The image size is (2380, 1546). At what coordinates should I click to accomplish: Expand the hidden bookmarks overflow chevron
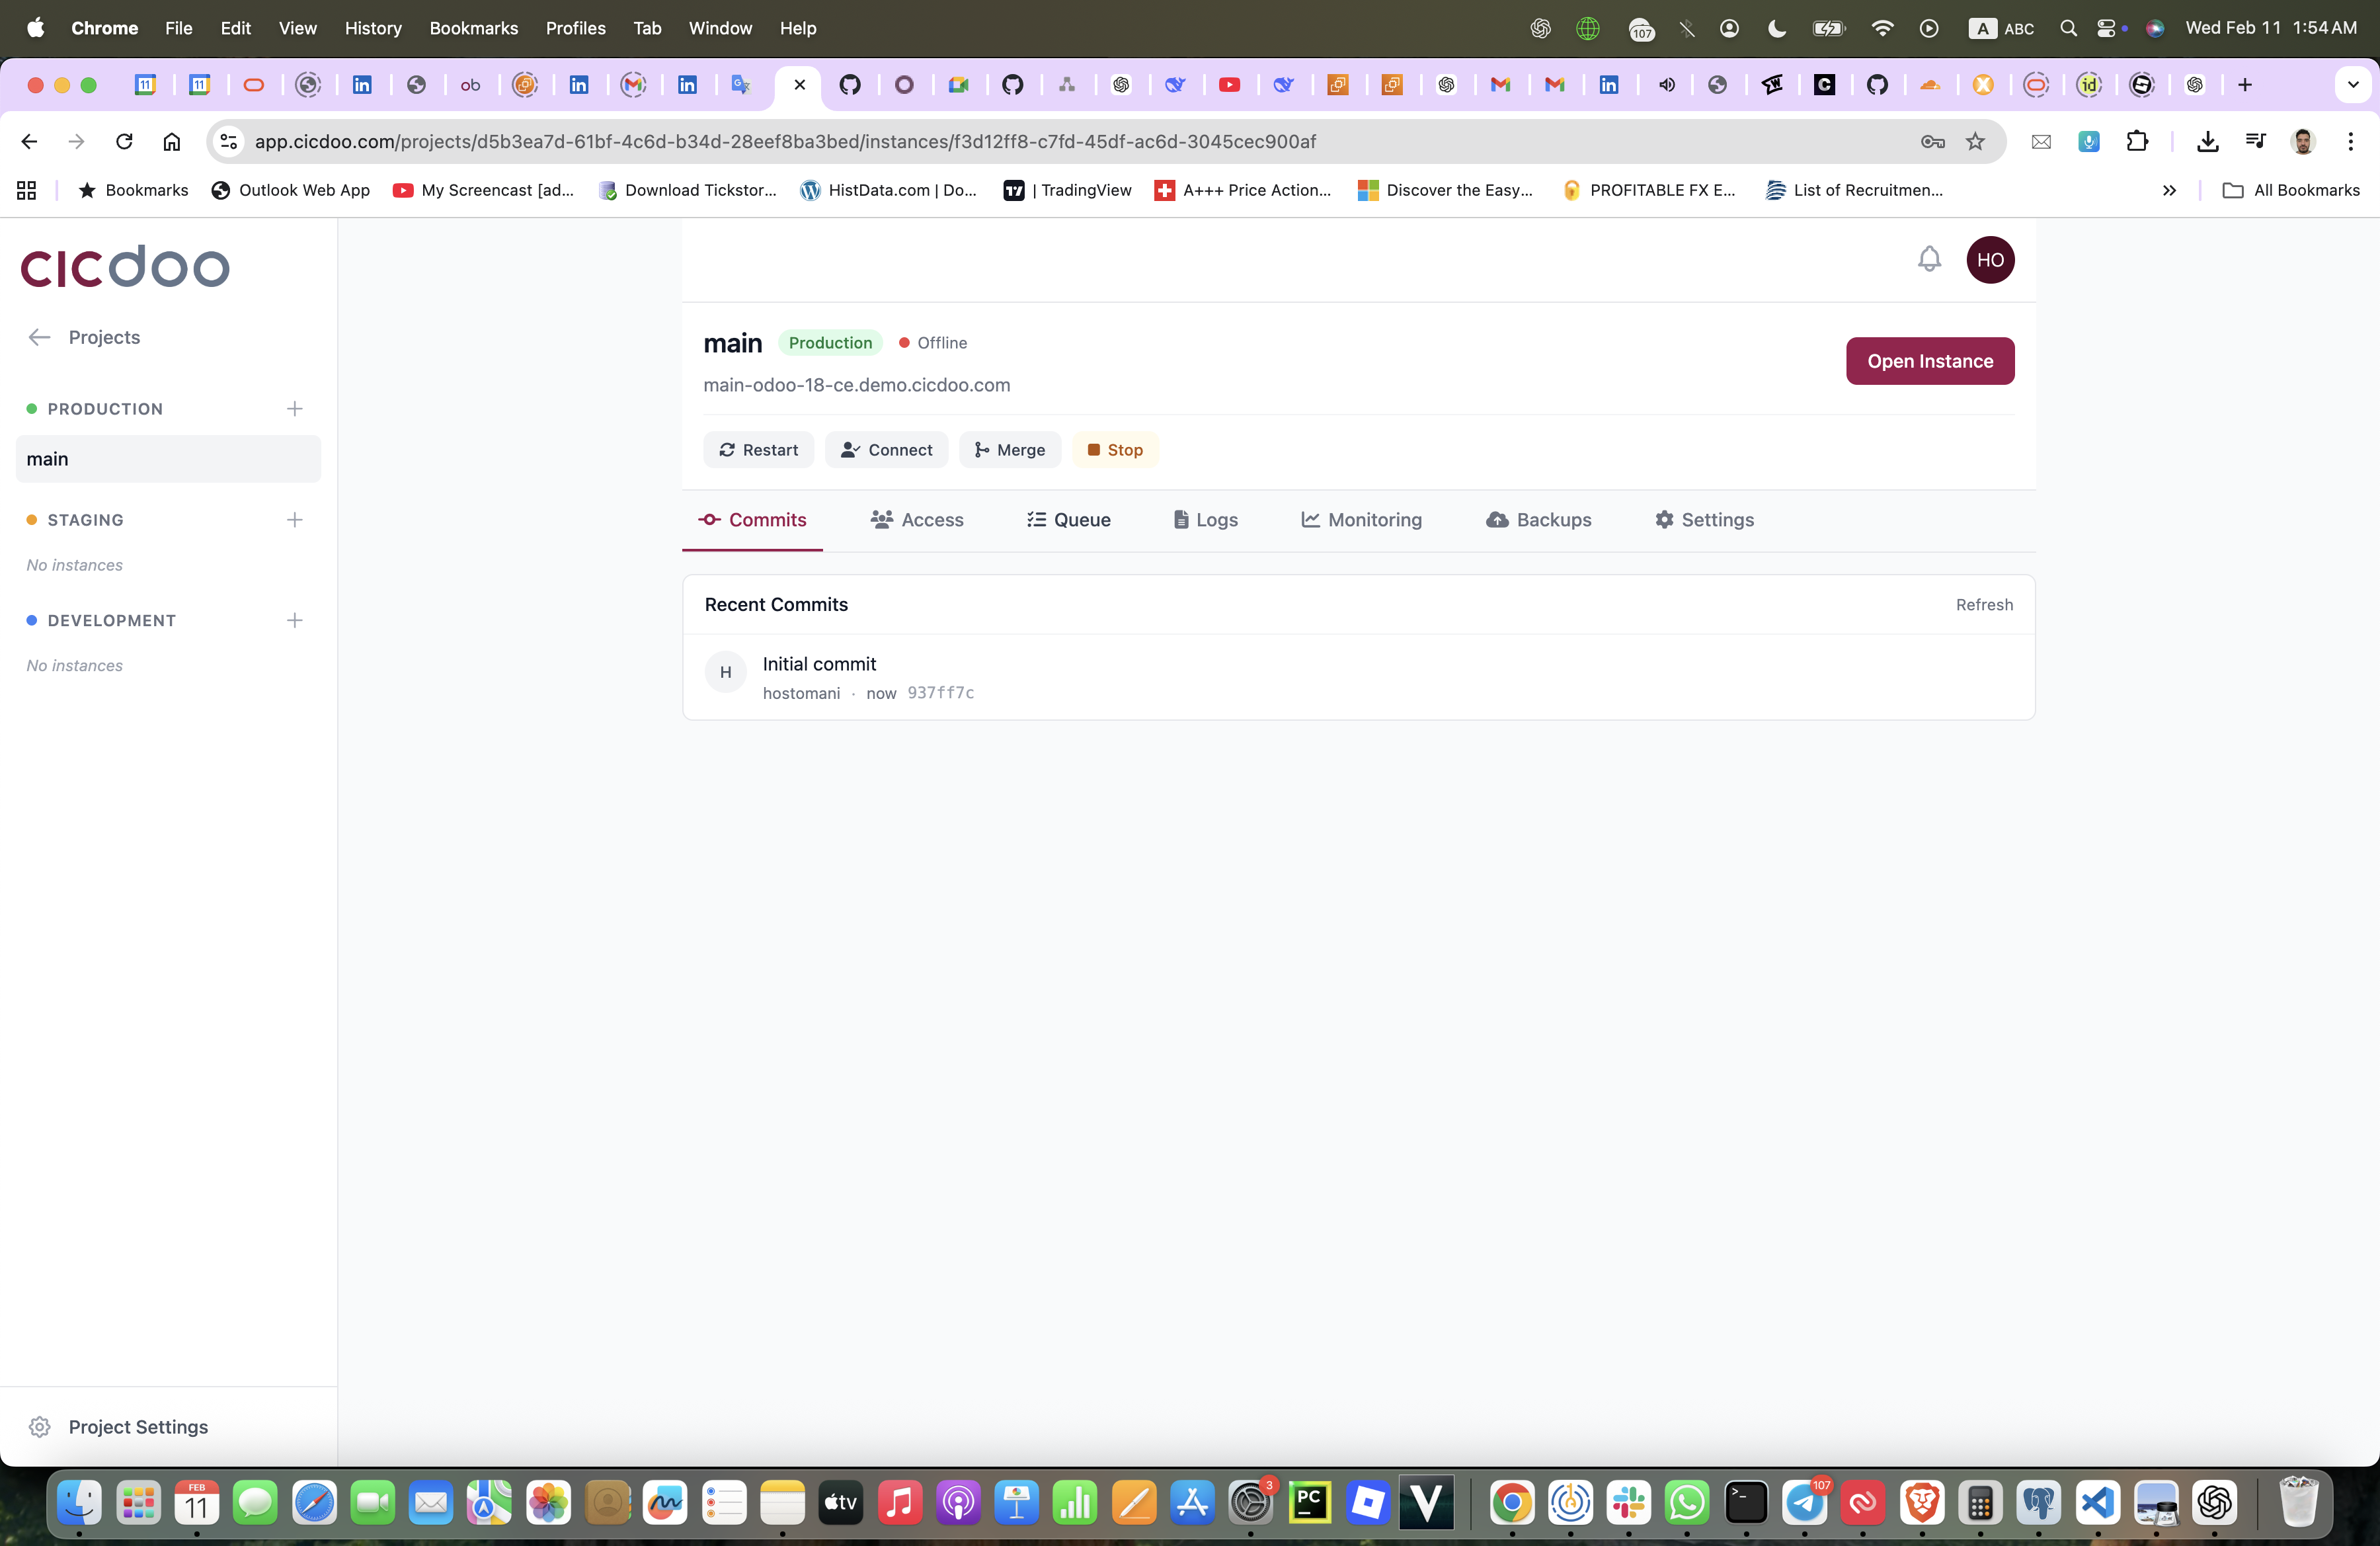point(2168,190)
